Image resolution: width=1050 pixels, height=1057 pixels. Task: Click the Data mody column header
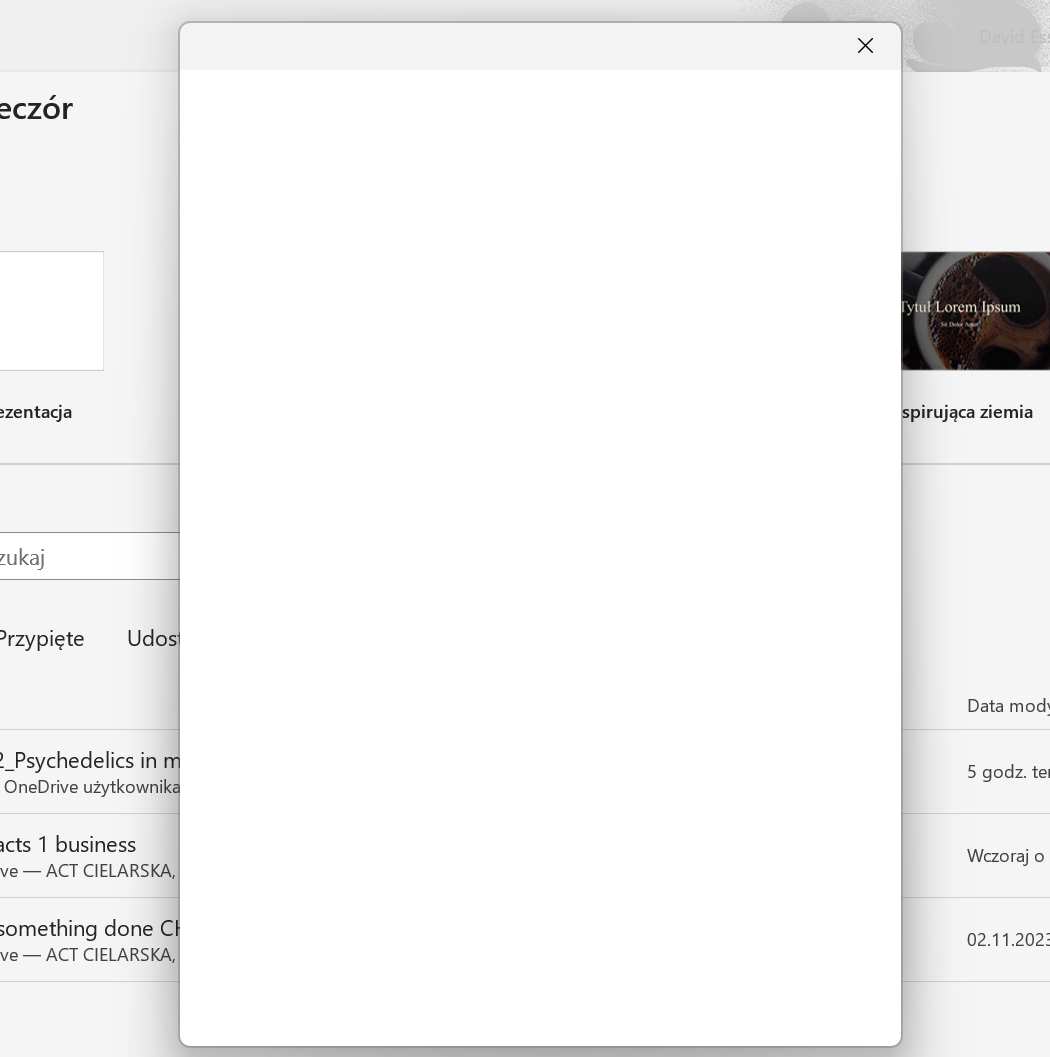(x=1008, y=706)
